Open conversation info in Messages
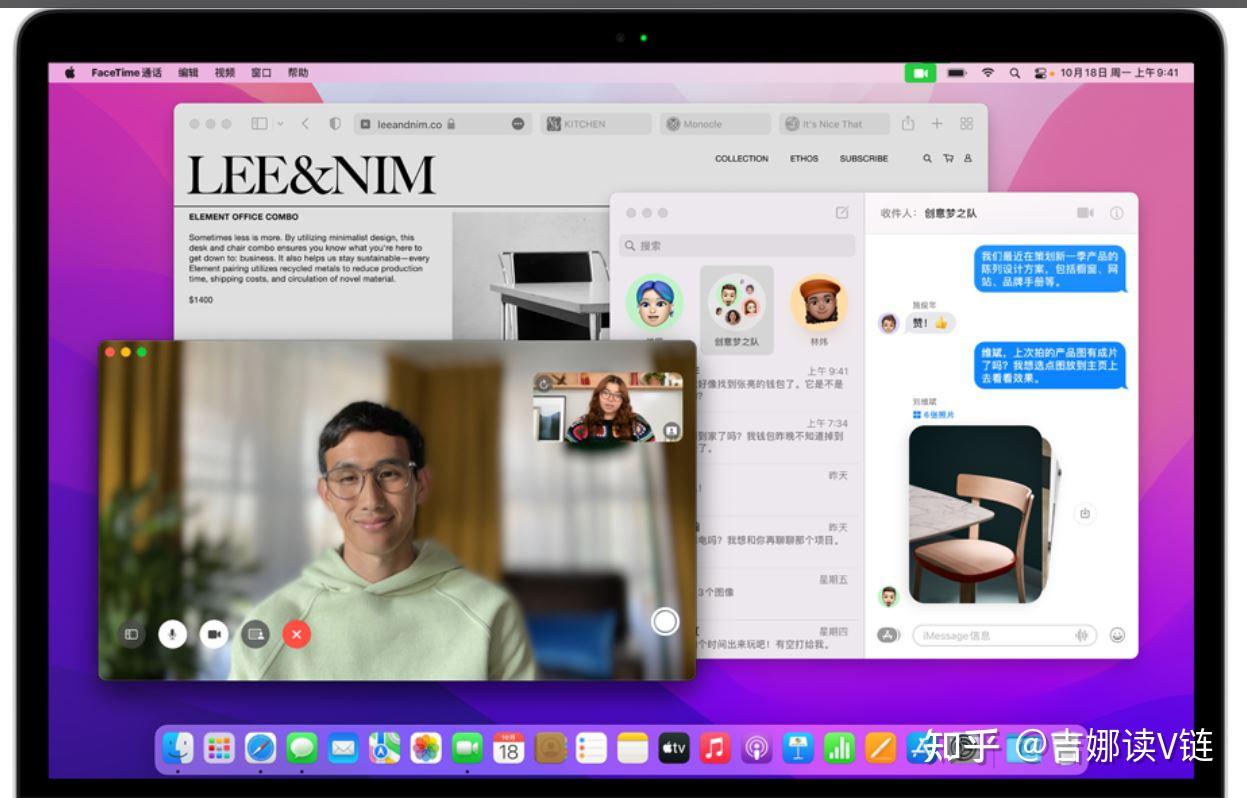 coord(1117,213)
